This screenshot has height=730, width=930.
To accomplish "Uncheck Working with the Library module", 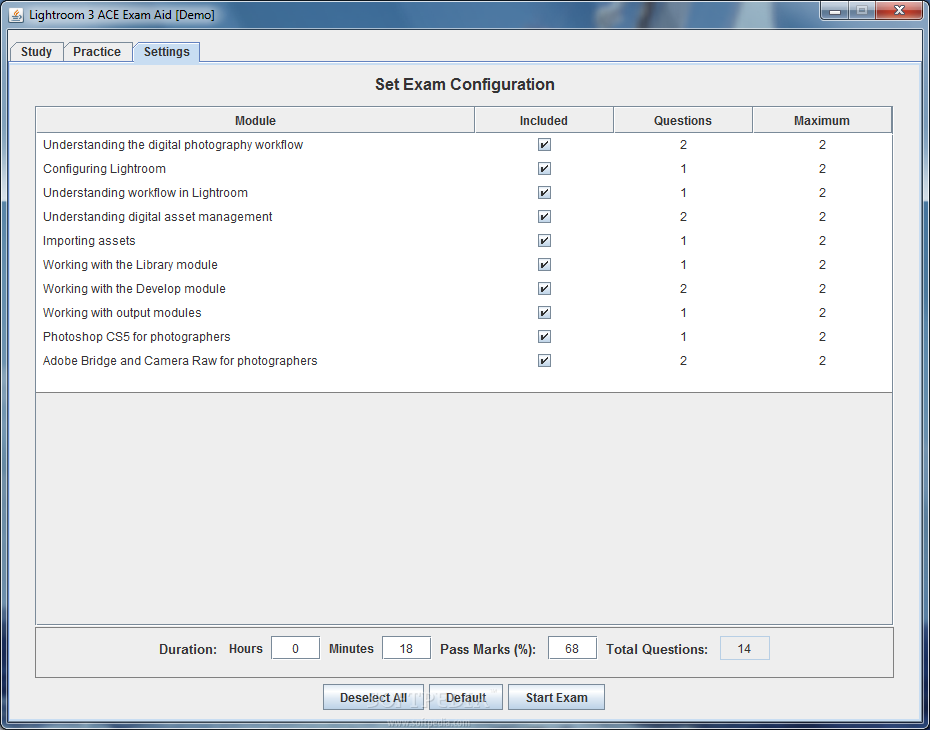I will tap(544, 264).
